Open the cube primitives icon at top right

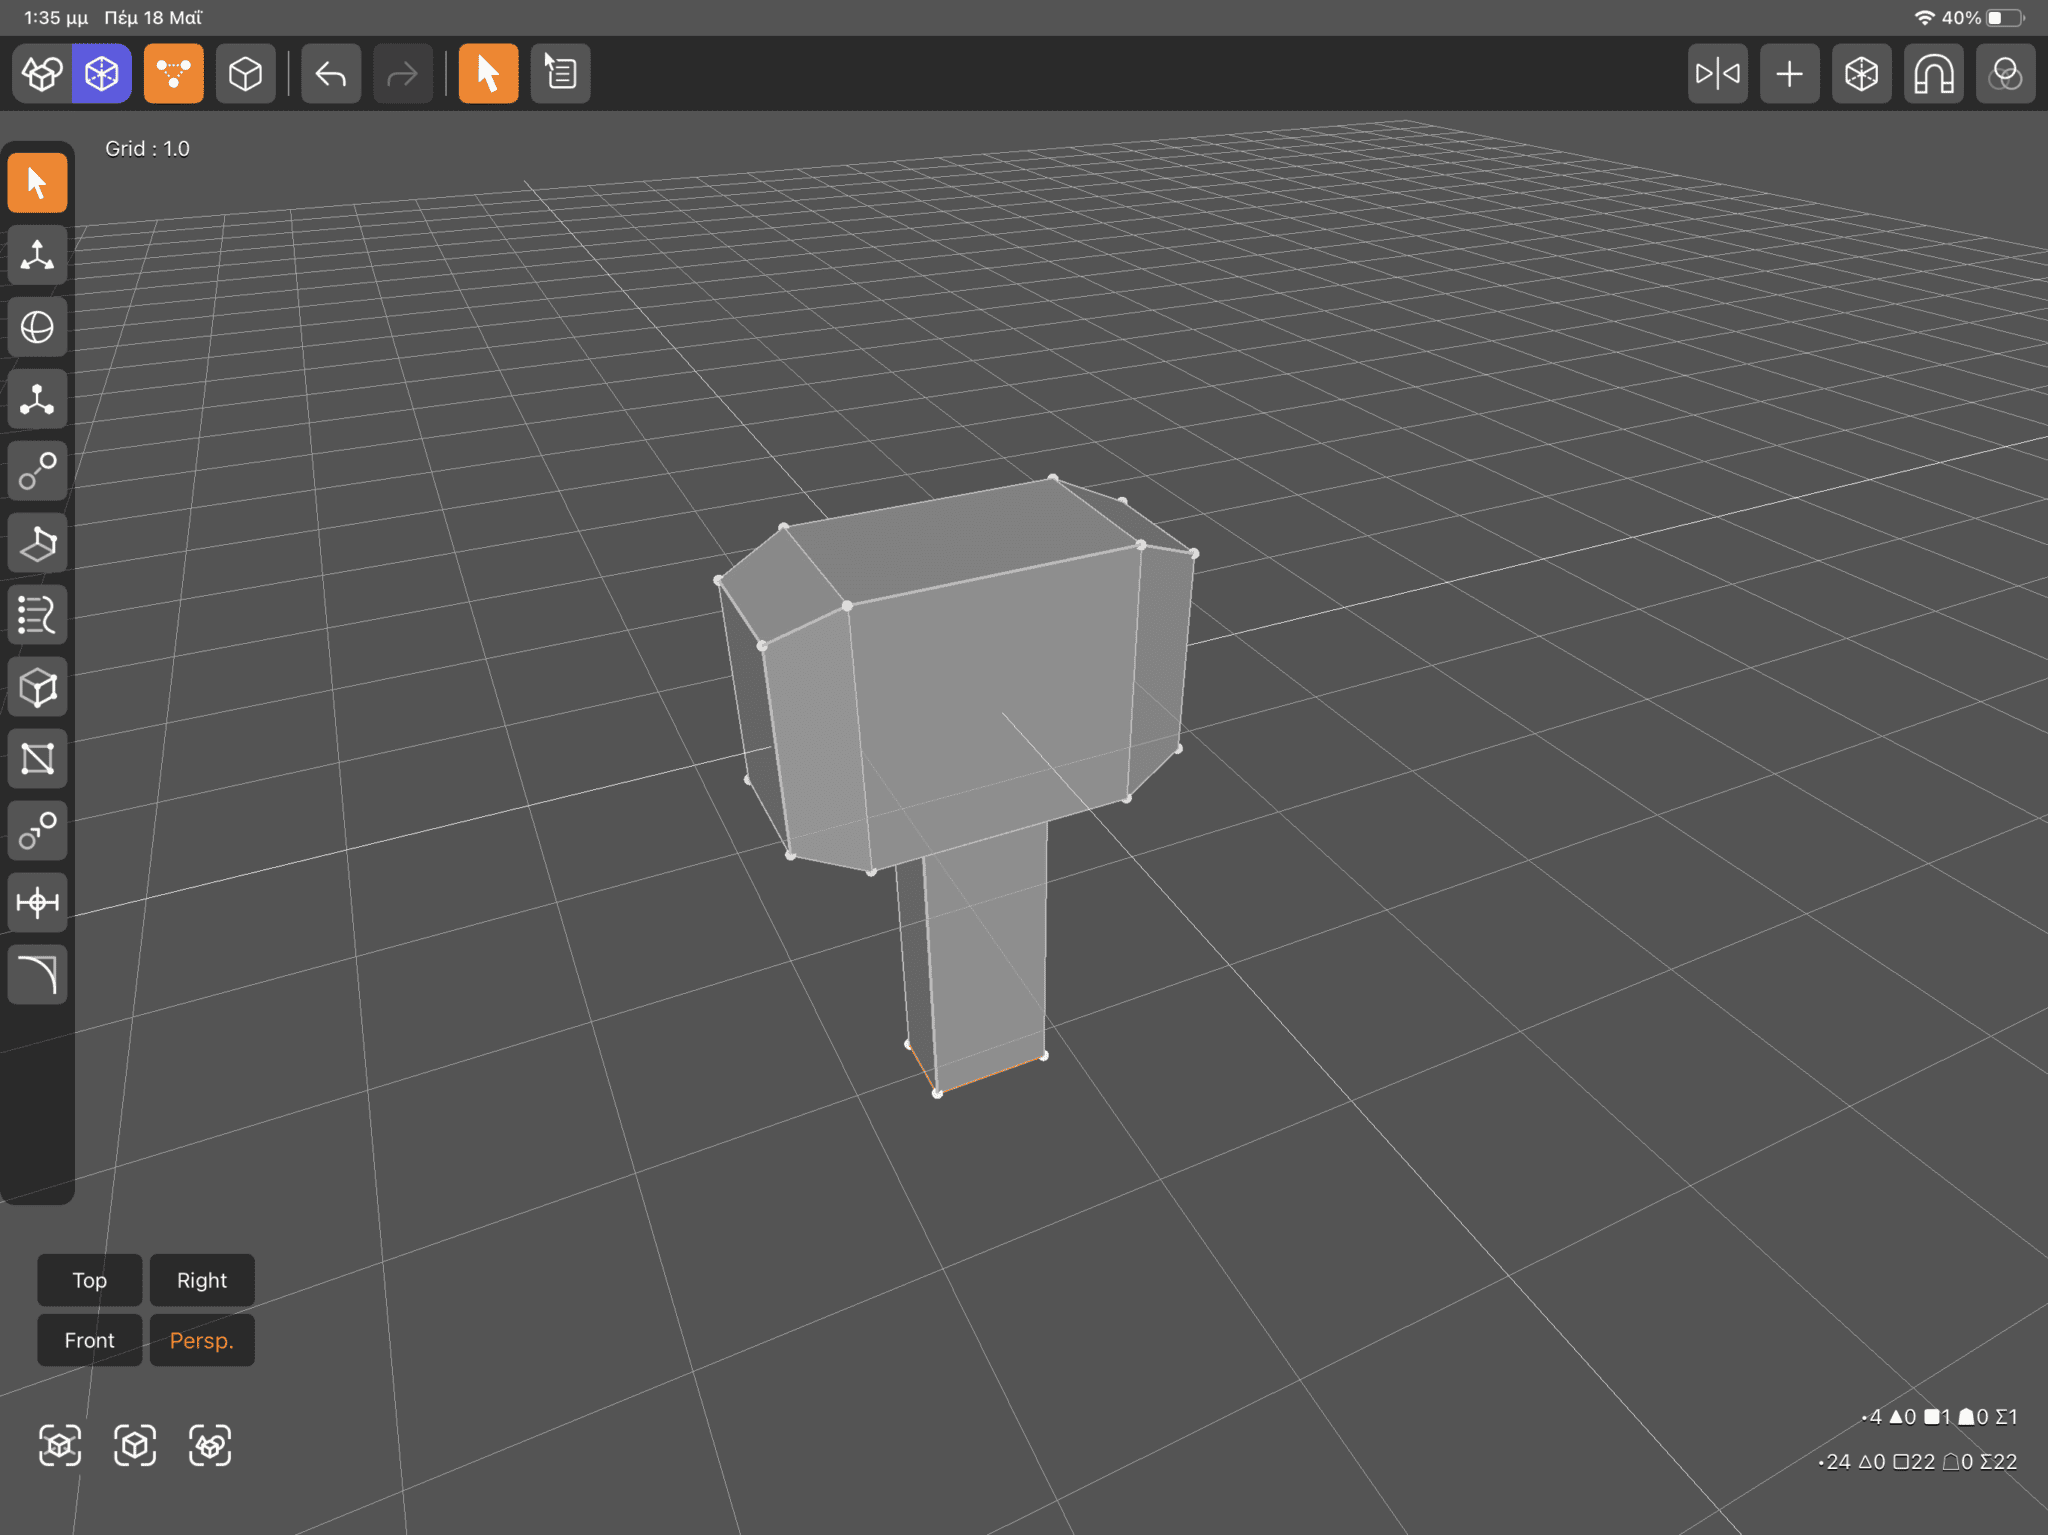pos(1862,74)
